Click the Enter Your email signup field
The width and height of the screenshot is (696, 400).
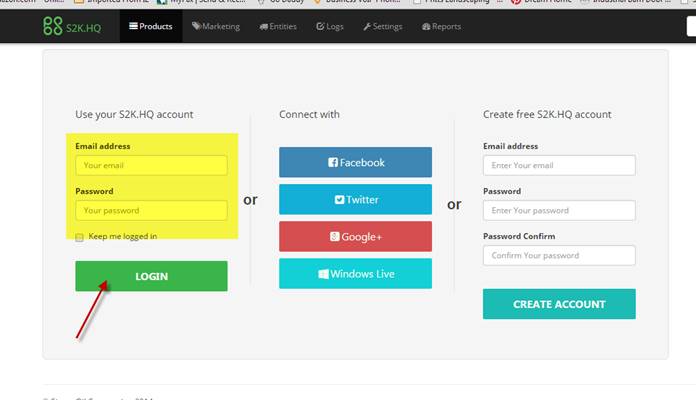click(x=558, y=165)
